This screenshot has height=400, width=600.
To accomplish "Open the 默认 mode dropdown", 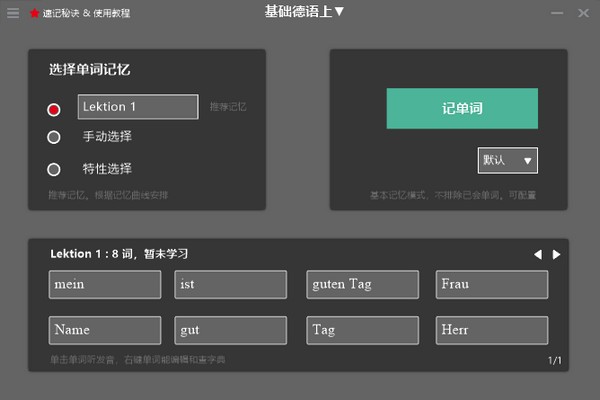I will tap(508, 160).
